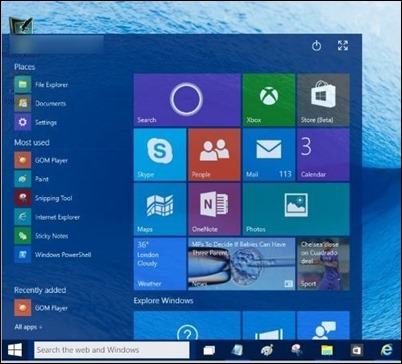The image size is (402, 364).
Task: Click the OneNote tile
Action: point(214,209)
